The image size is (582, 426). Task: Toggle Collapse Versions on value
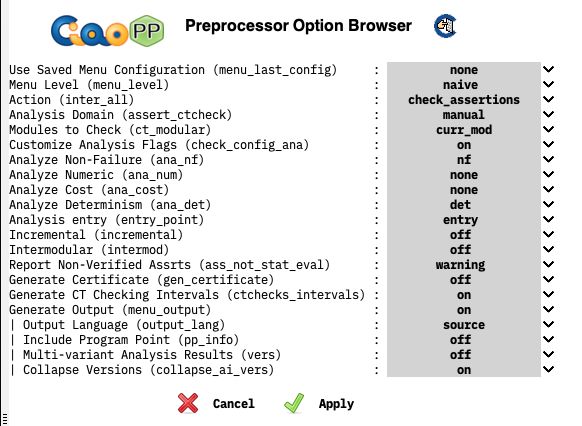click(x=464, y=370)
